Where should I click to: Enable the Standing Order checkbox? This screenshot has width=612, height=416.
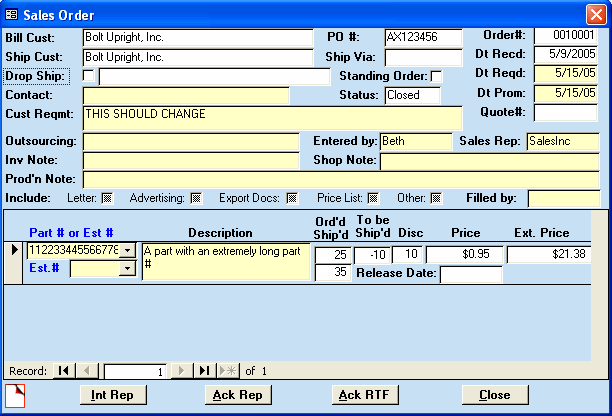point(436,76)
